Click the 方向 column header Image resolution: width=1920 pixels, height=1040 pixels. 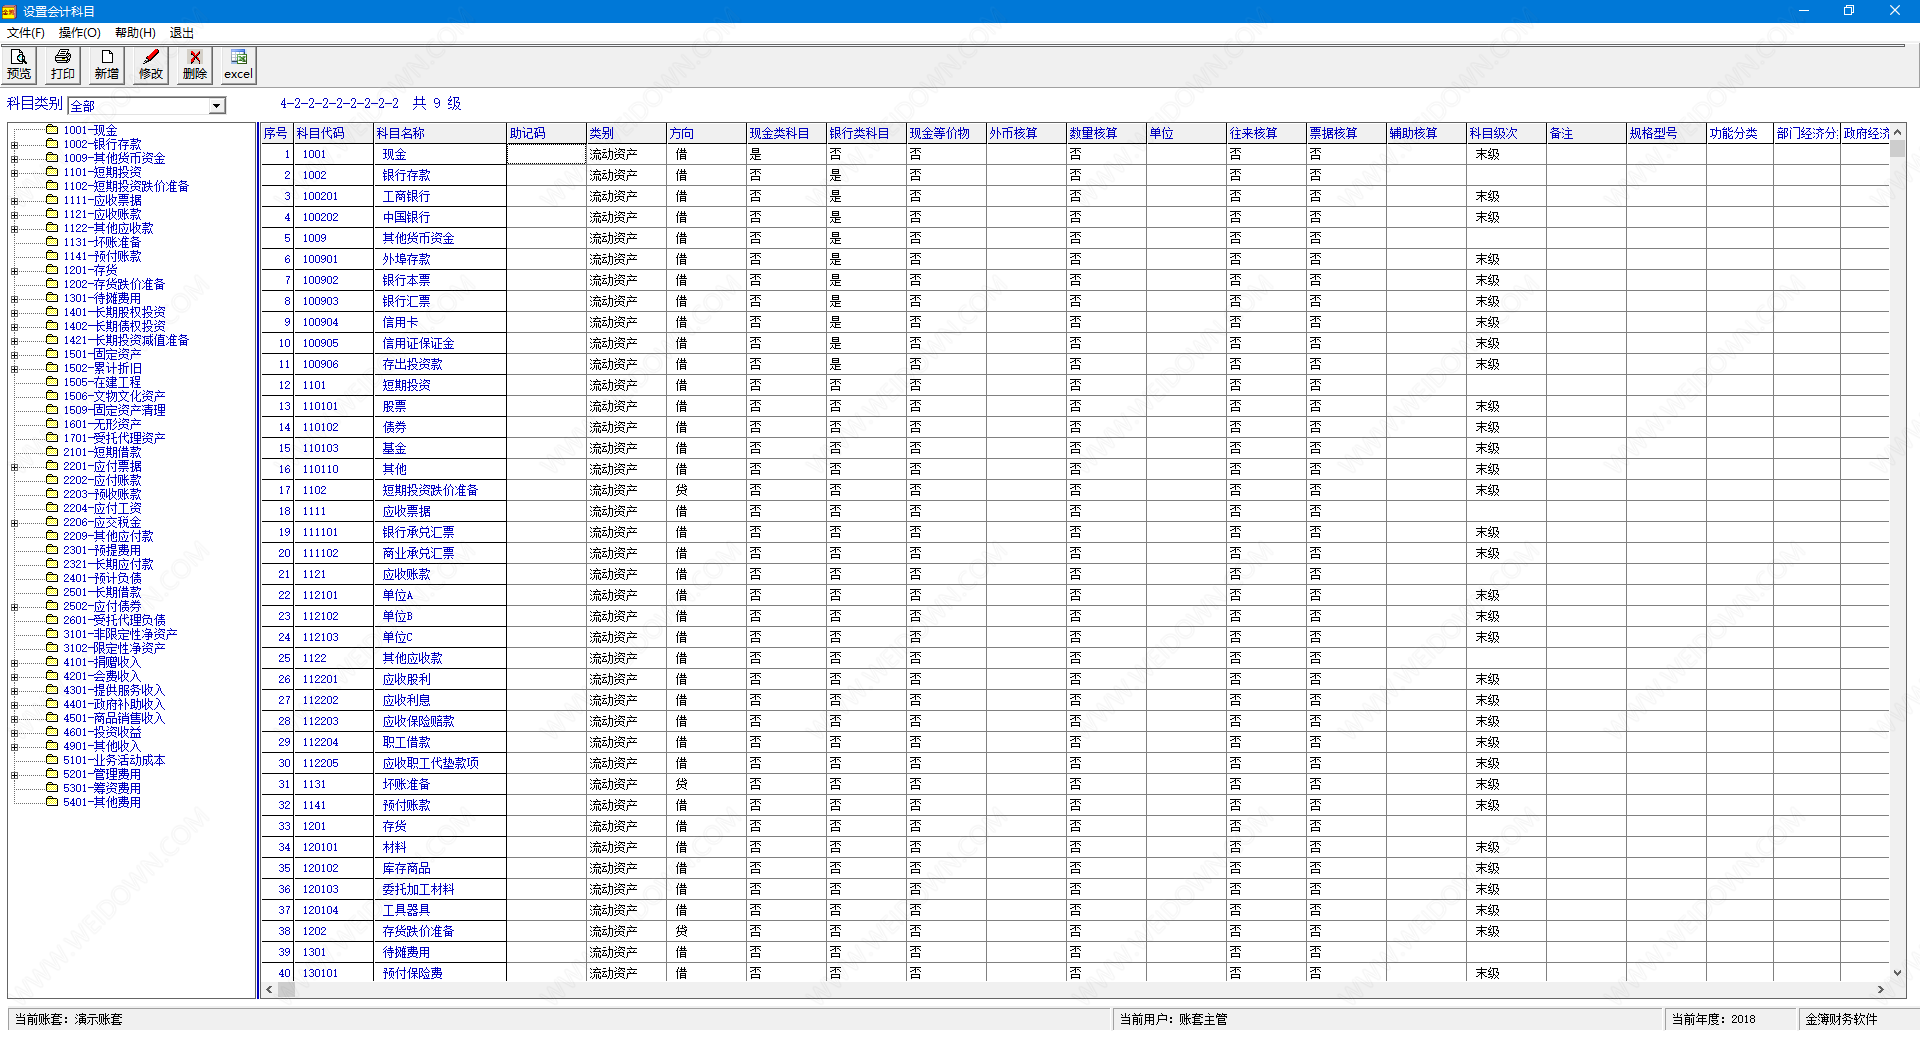point(707,133)
